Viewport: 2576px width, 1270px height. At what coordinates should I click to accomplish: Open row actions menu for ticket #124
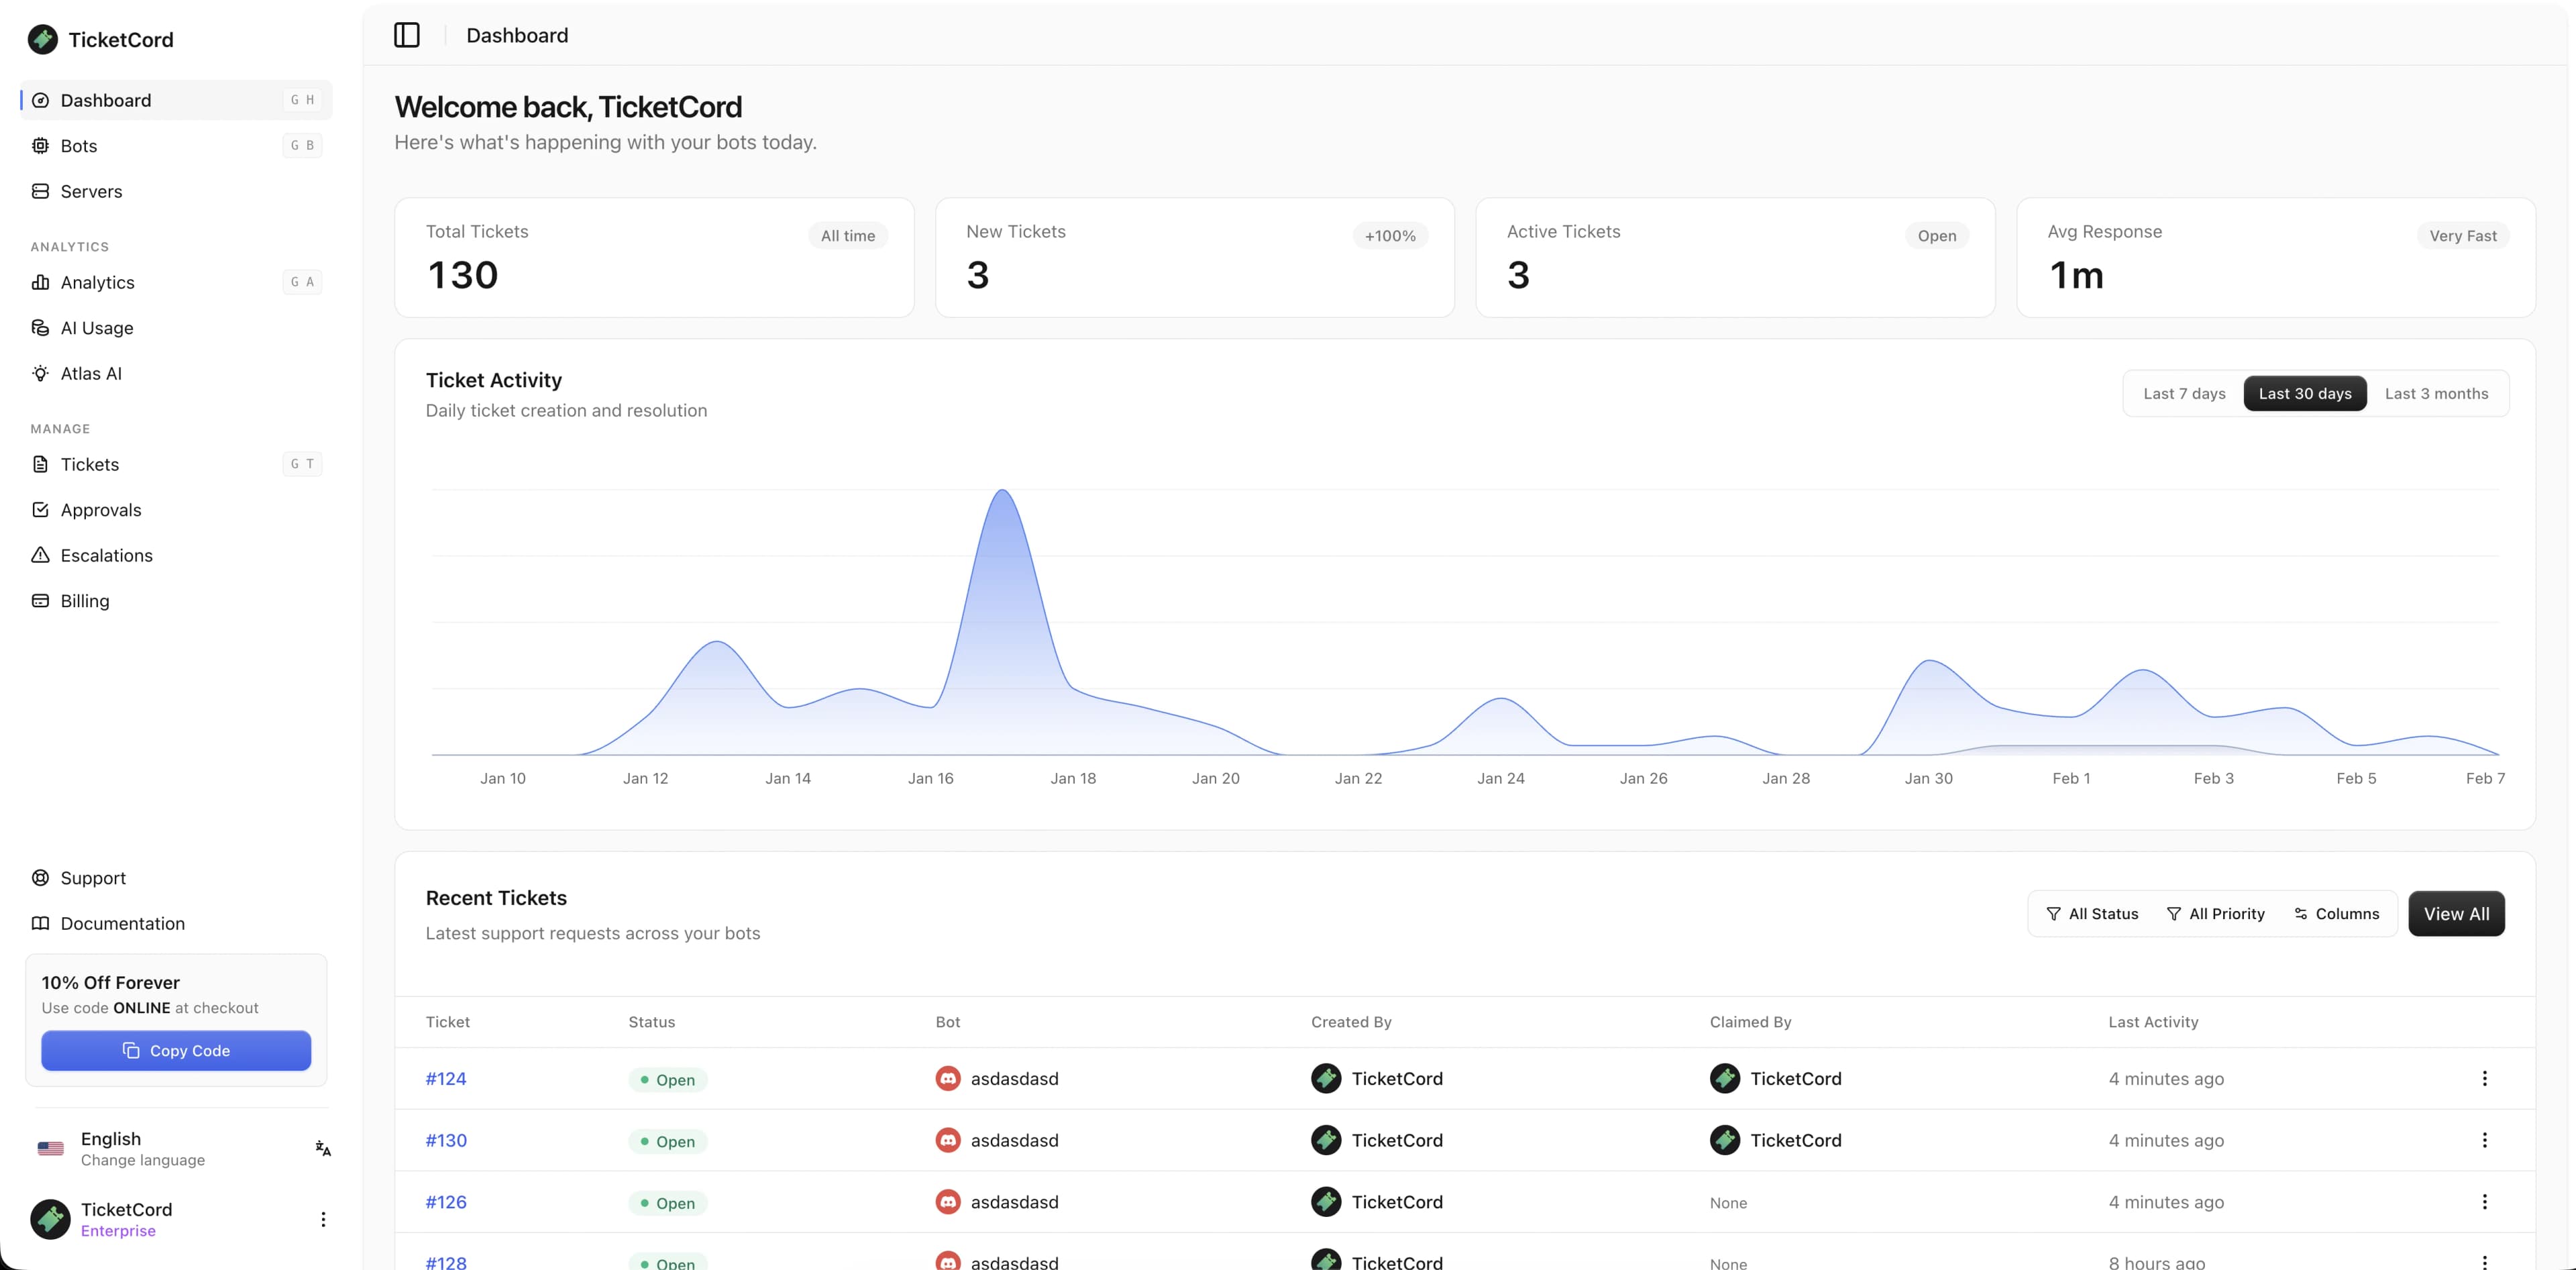pos(2484,1078)
